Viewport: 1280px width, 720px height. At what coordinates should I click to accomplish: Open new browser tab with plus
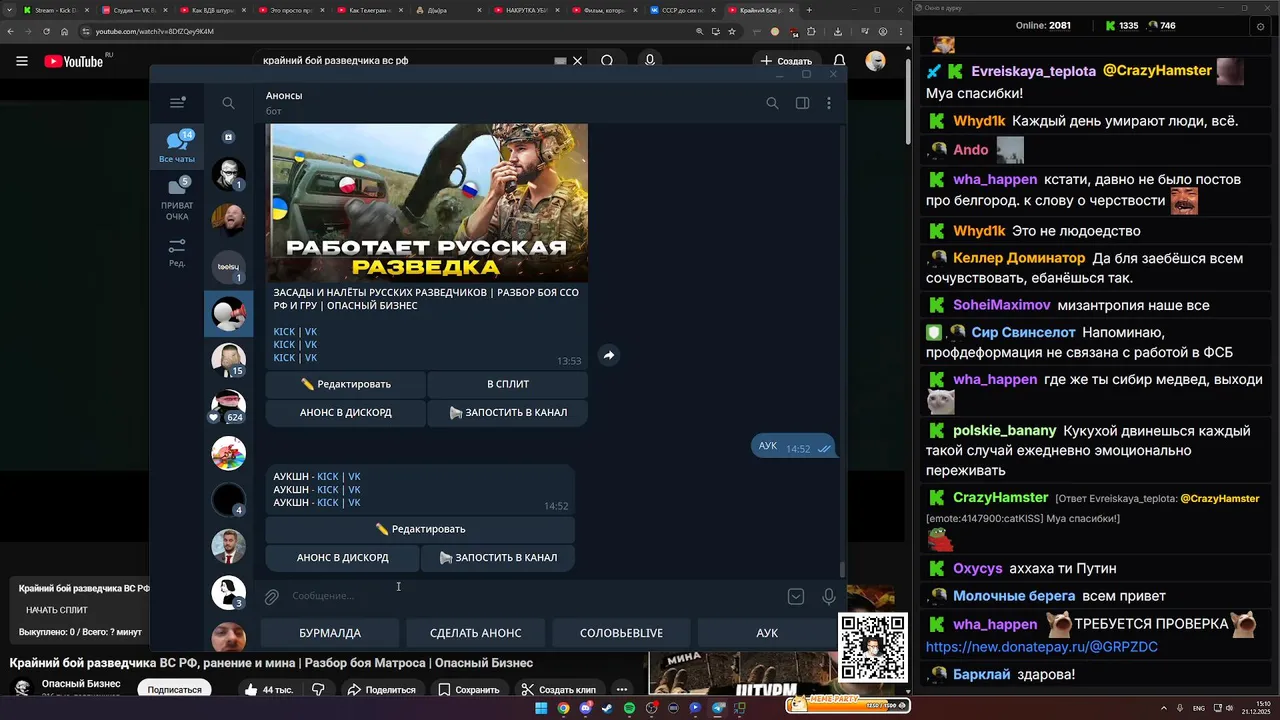point(809,10)
